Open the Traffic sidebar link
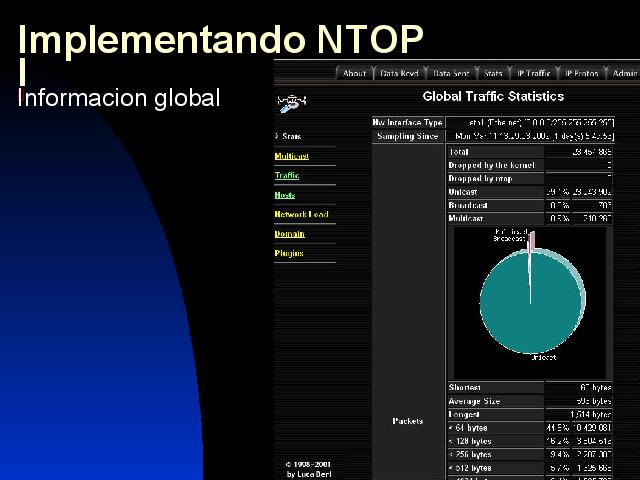 tap(287, 175)
